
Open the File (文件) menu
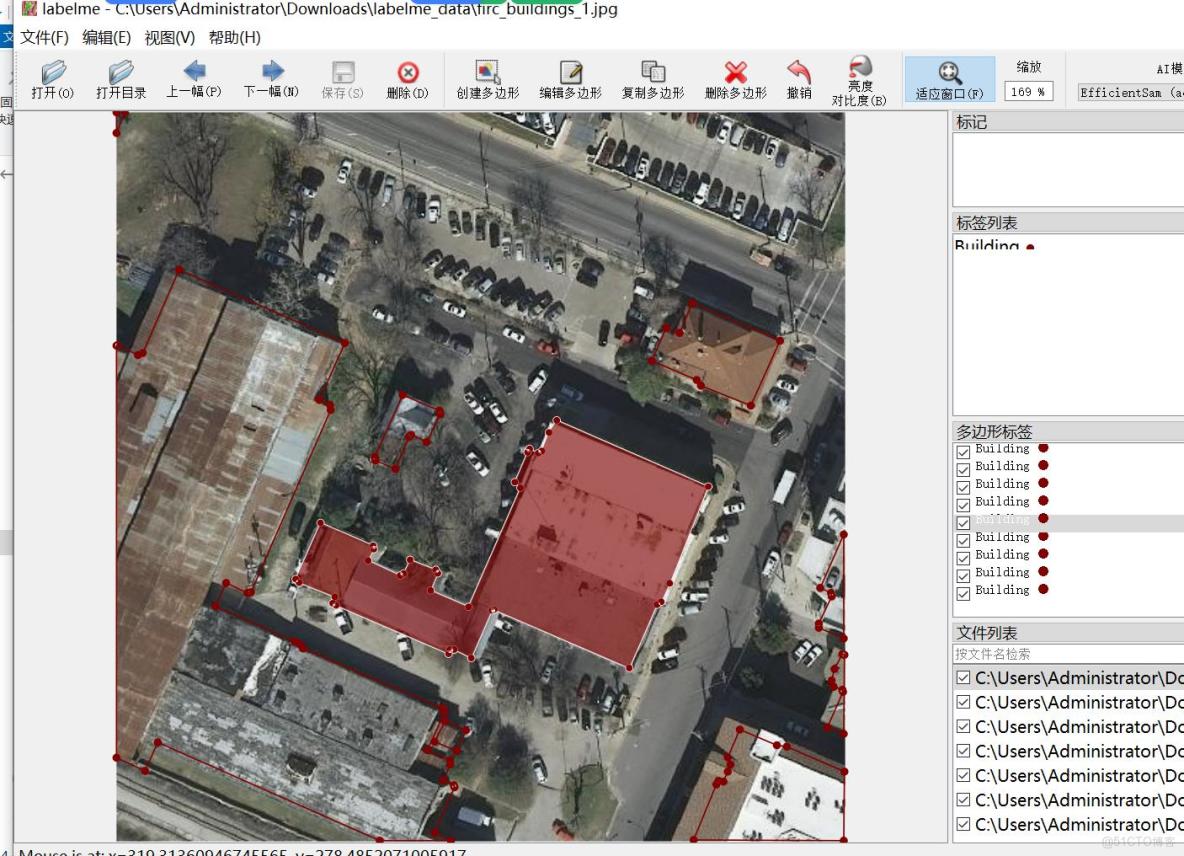(45, 37)
